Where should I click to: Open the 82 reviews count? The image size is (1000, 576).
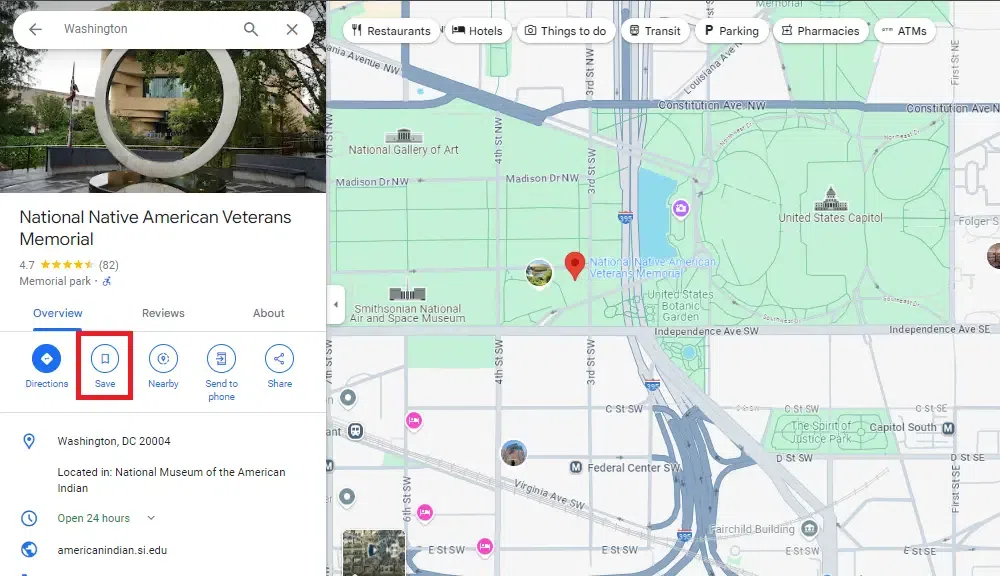tap(108, 265)
